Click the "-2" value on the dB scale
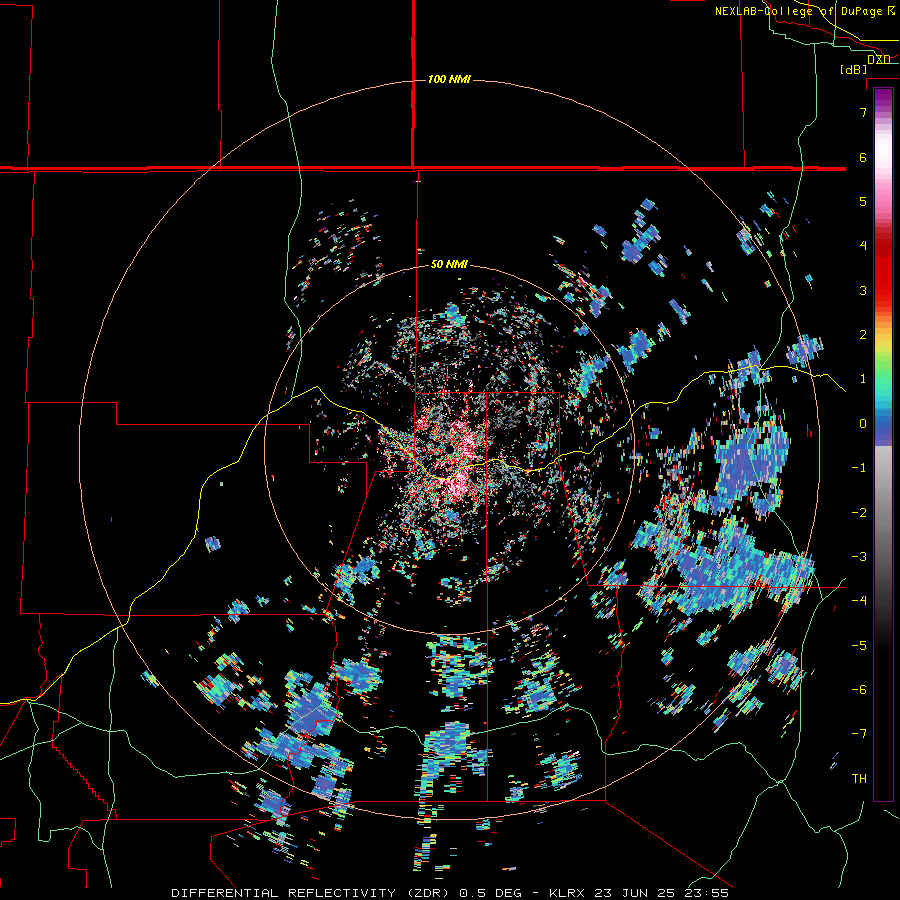The image size is (900, 900). (x=859, y=512)
